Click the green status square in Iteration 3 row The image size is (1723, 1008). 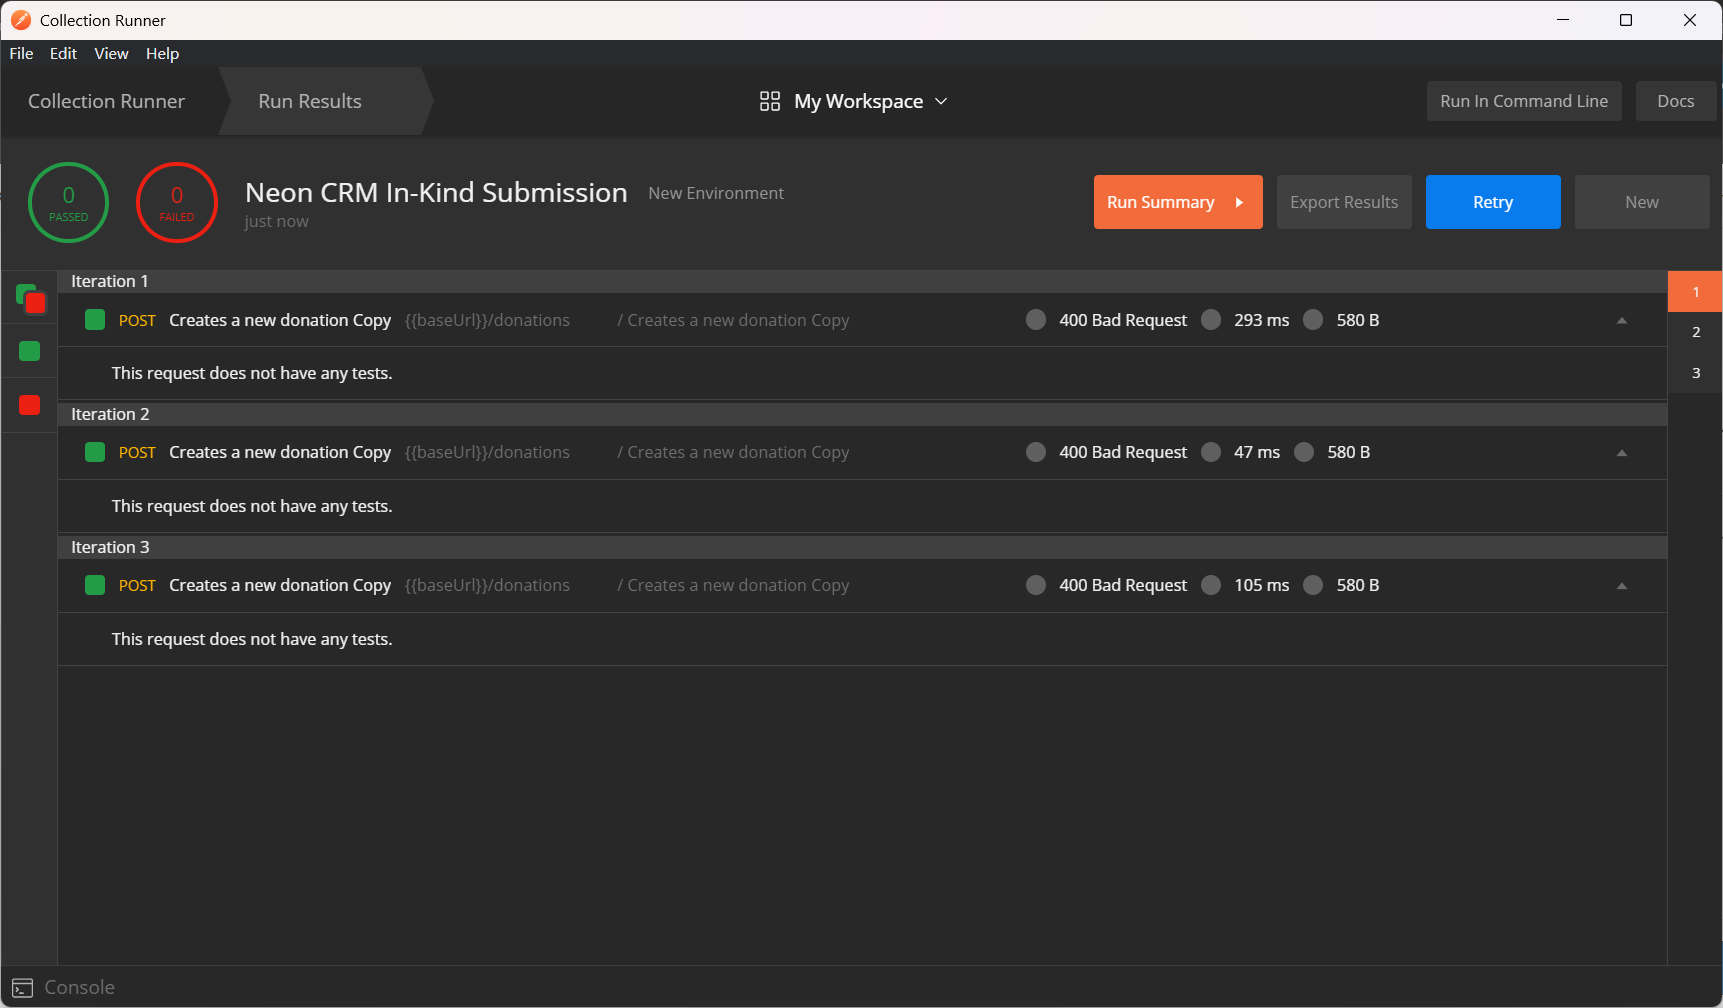point(95,585)
